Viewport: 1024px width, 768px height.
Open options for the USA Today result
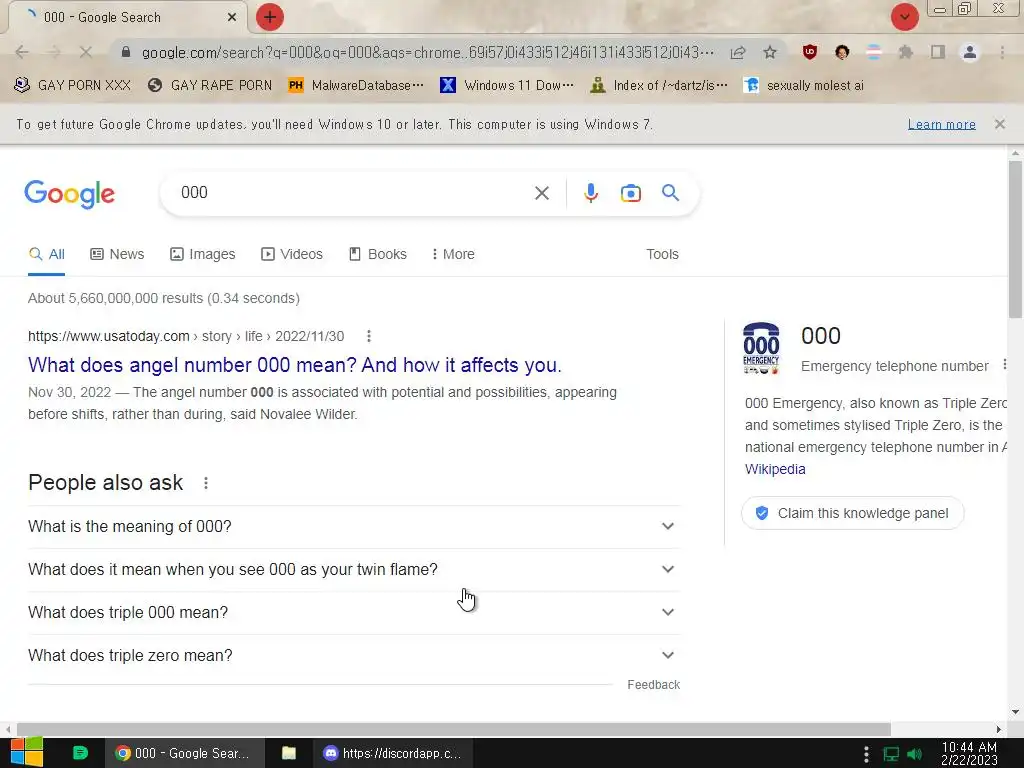pos(369,336)
